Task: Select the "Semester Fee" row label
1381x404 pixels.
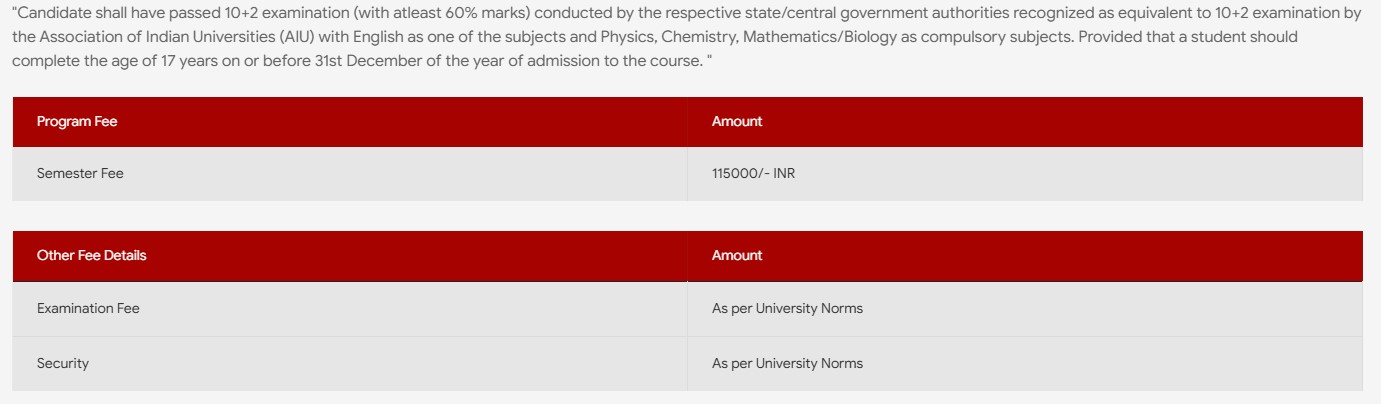Action: 80,174
